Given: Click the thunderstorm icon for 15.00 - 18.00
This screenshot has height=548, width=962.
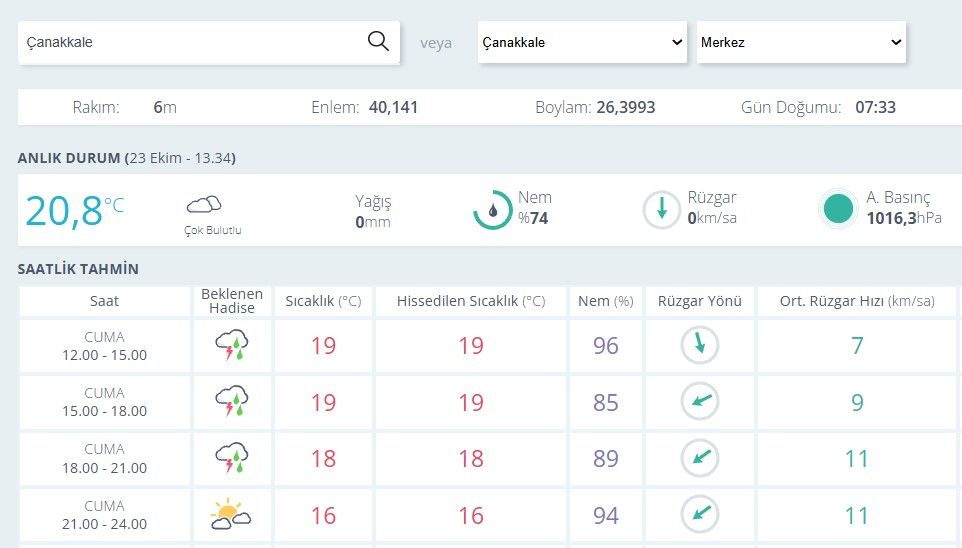Looking at the screenshot, I should (x=231, y=401).
